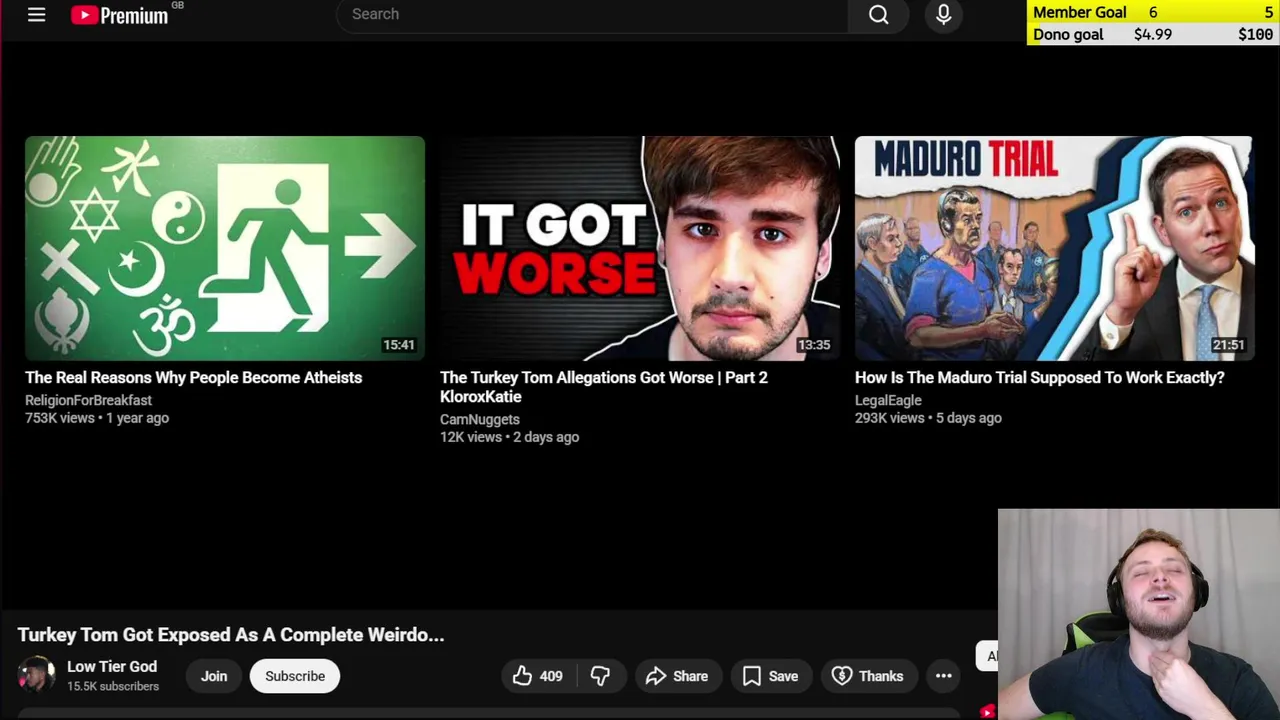Screen dimensions: 1280x720
Task: Visit the LegalEagle channel
Action: (x=888, y=400)
